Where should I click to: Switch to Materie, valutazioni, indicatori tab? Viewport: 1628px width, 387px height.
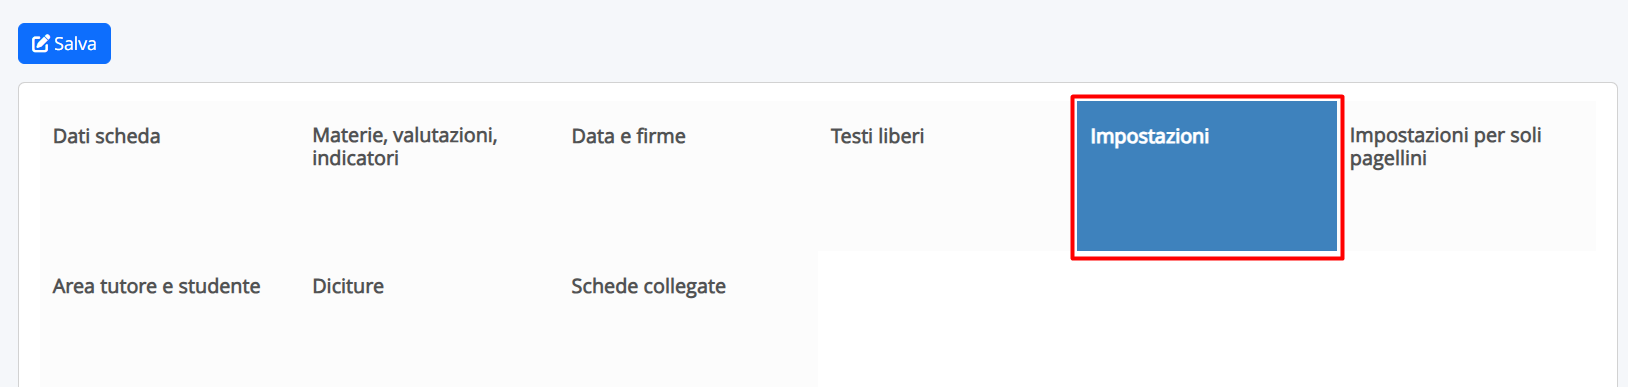point(429,175)
